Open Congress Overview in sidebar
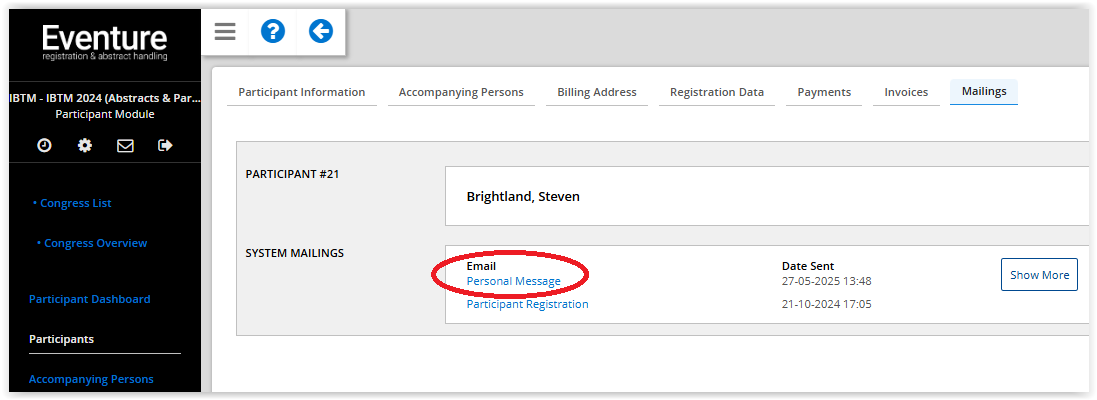Image resolution: width=1097 pixels, height=400 pixels. coord(95,243)
